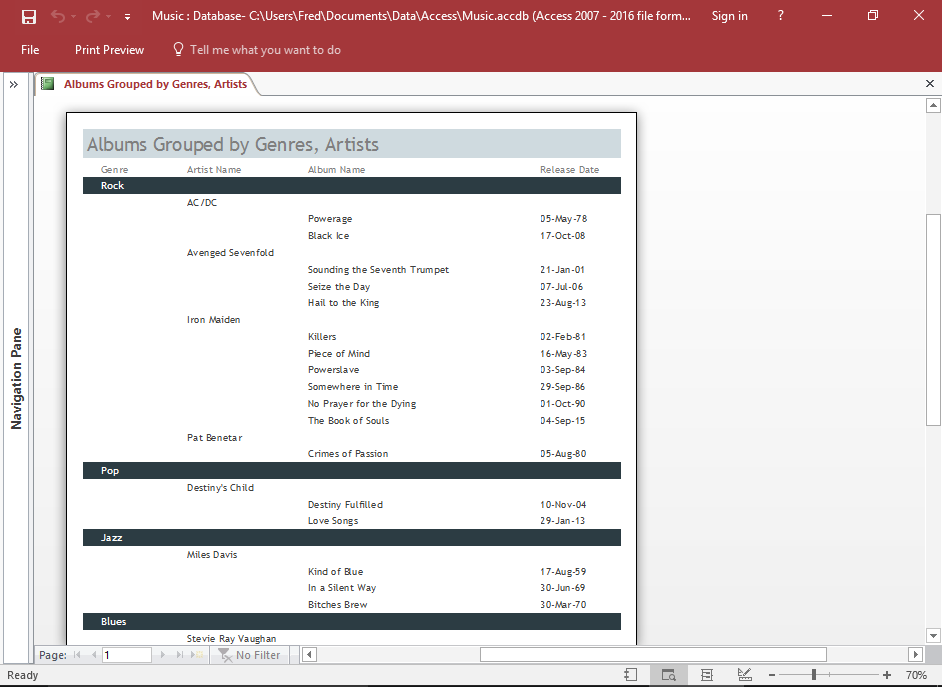Open the Customize Quick Access Toolbar dropdown
The width and height of the screenshot is (942, 687).
pyautogui.click(x=127, y=15)
